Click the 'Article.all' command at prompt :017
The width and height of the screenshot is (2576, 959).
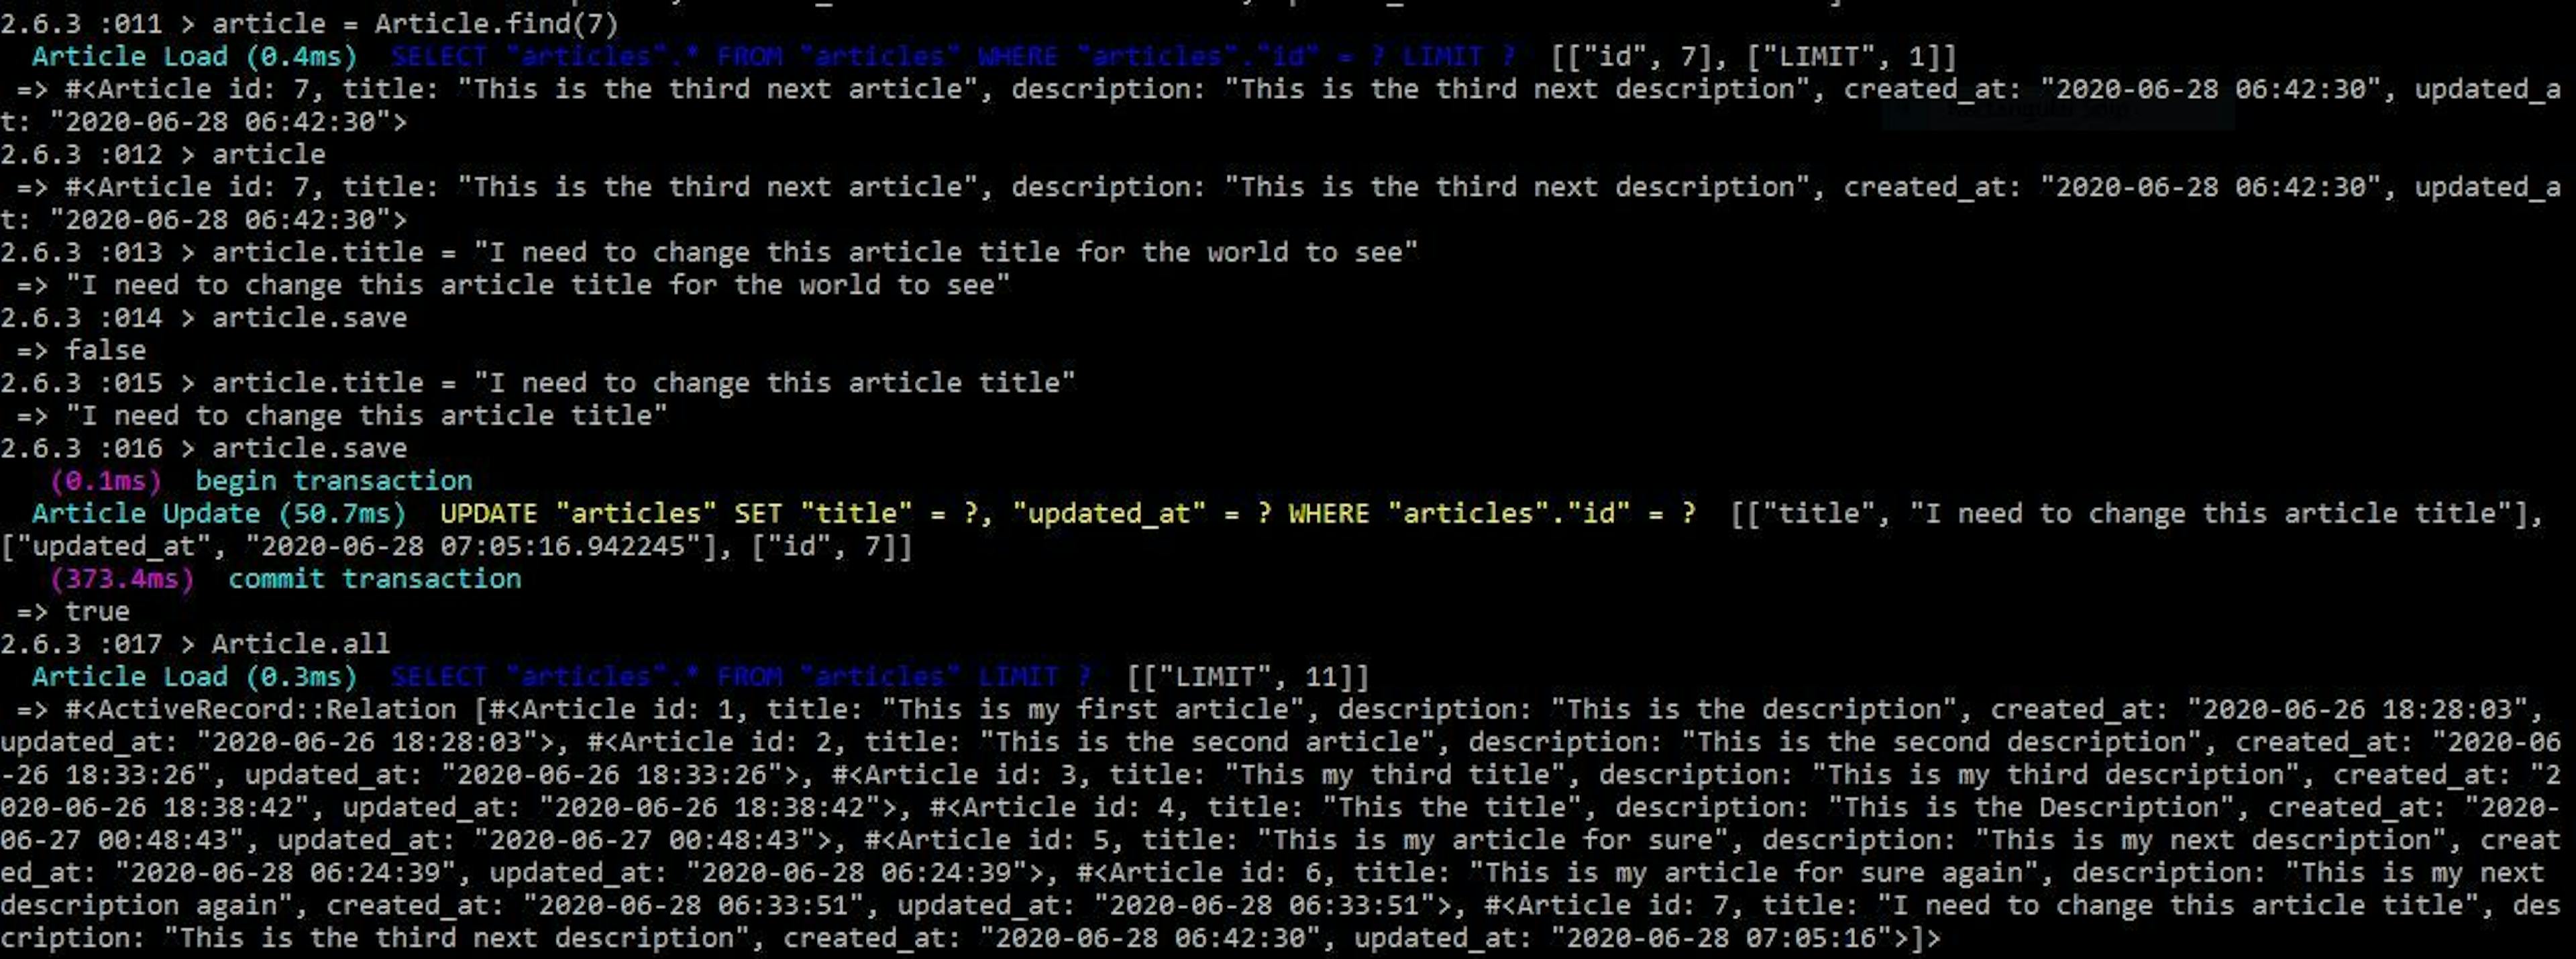click(x=300, y=643)
